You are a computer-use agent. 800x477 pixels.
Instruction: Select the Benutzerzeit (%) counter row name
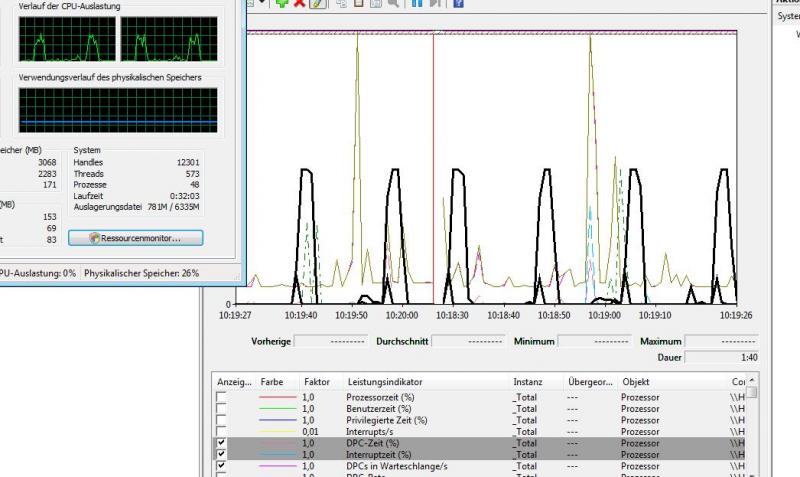coord(379,409)
